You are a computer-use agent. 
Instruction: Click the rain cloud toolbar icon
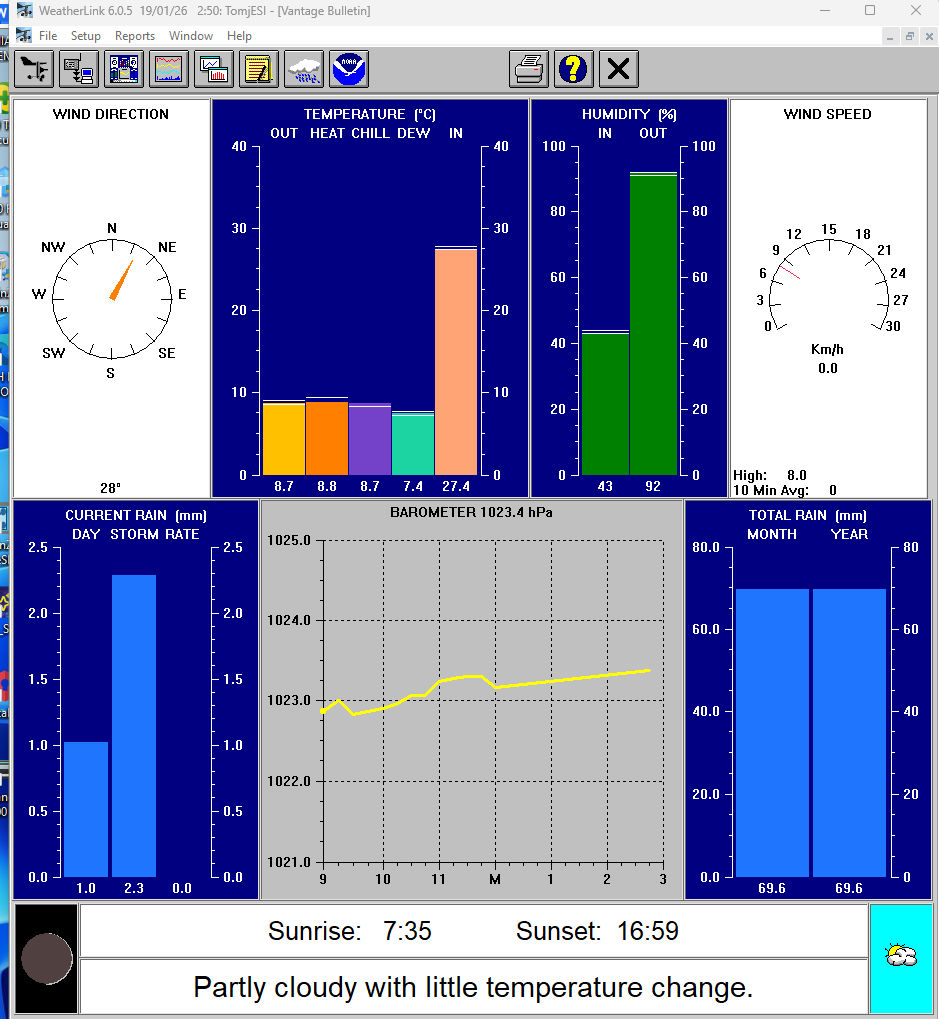(305, 69)
